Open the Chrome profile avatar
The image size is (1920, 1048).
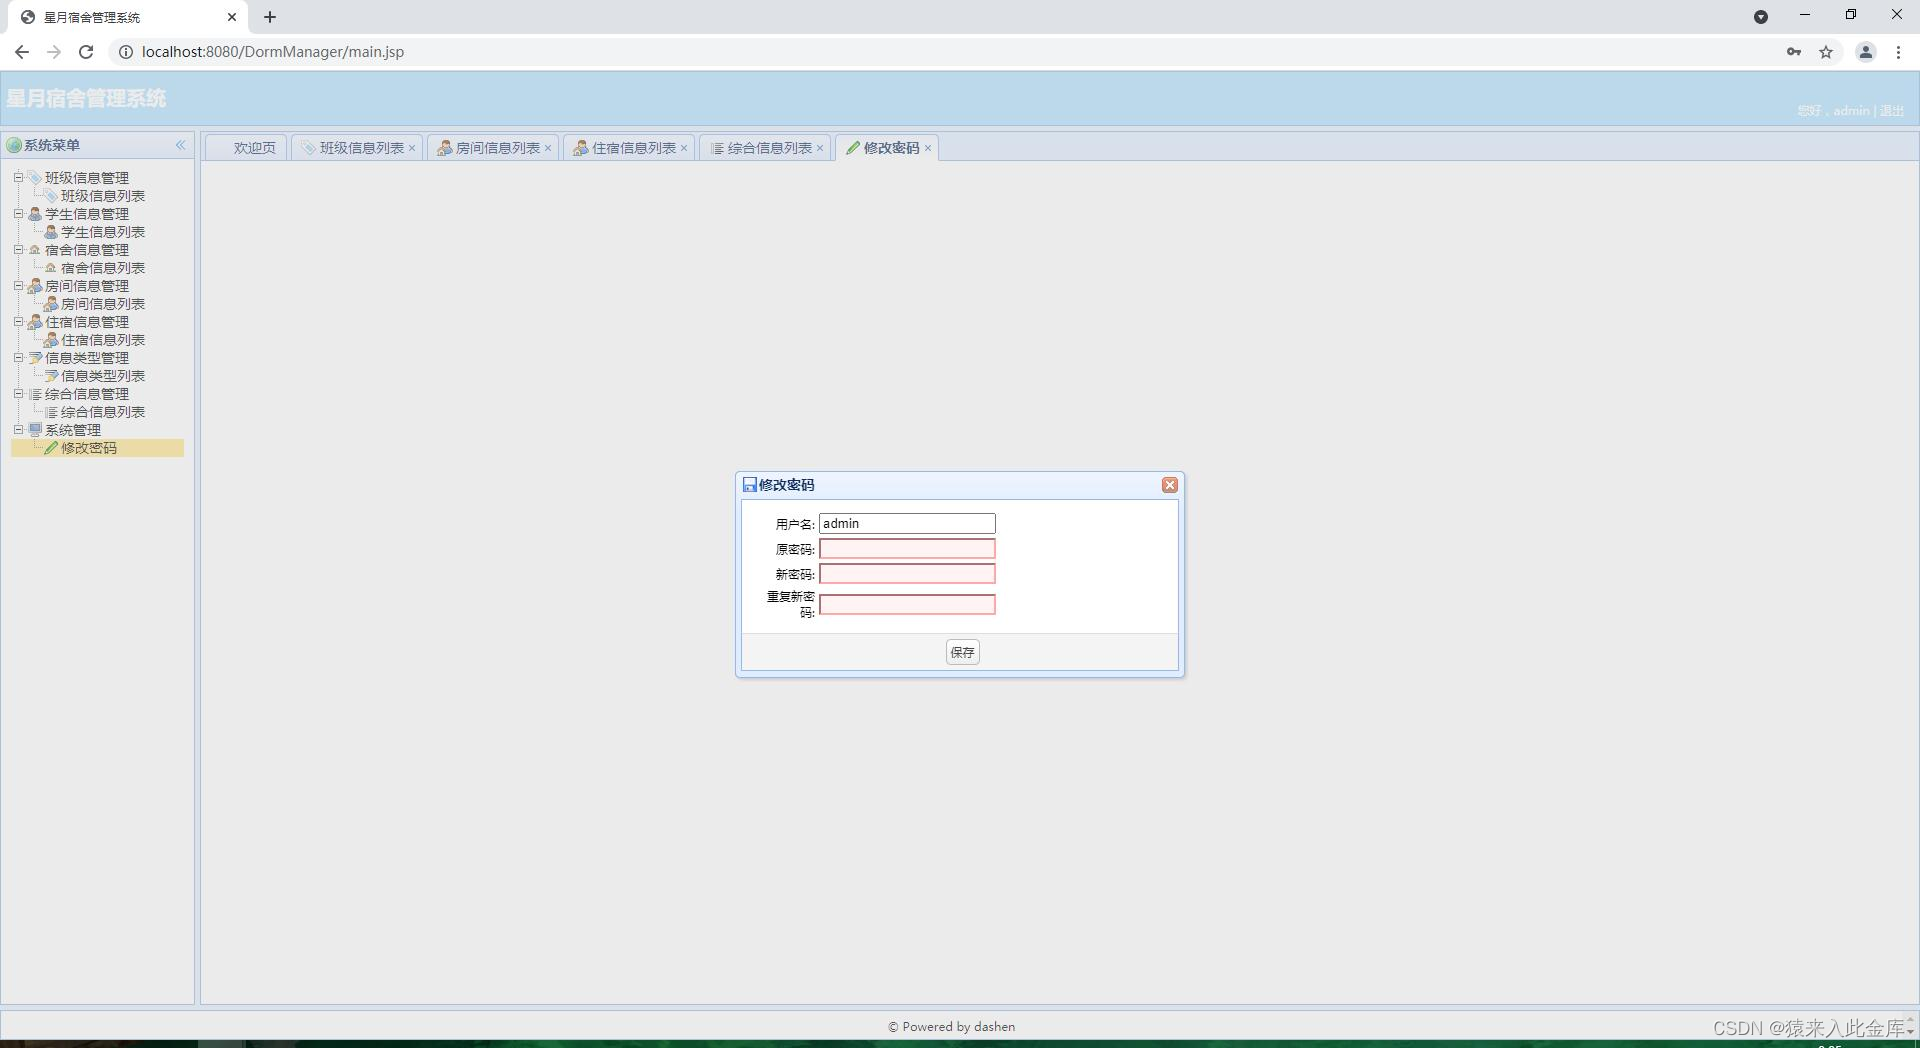tap(1865, 52)
